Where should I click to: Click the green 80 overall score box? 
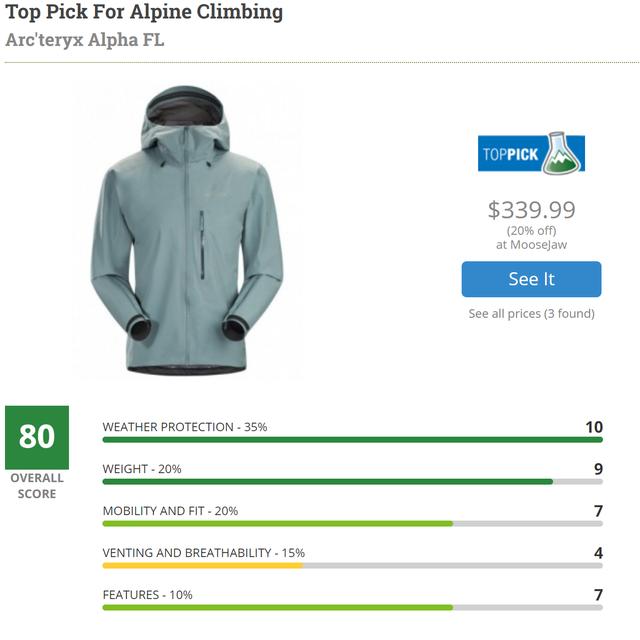37,437
